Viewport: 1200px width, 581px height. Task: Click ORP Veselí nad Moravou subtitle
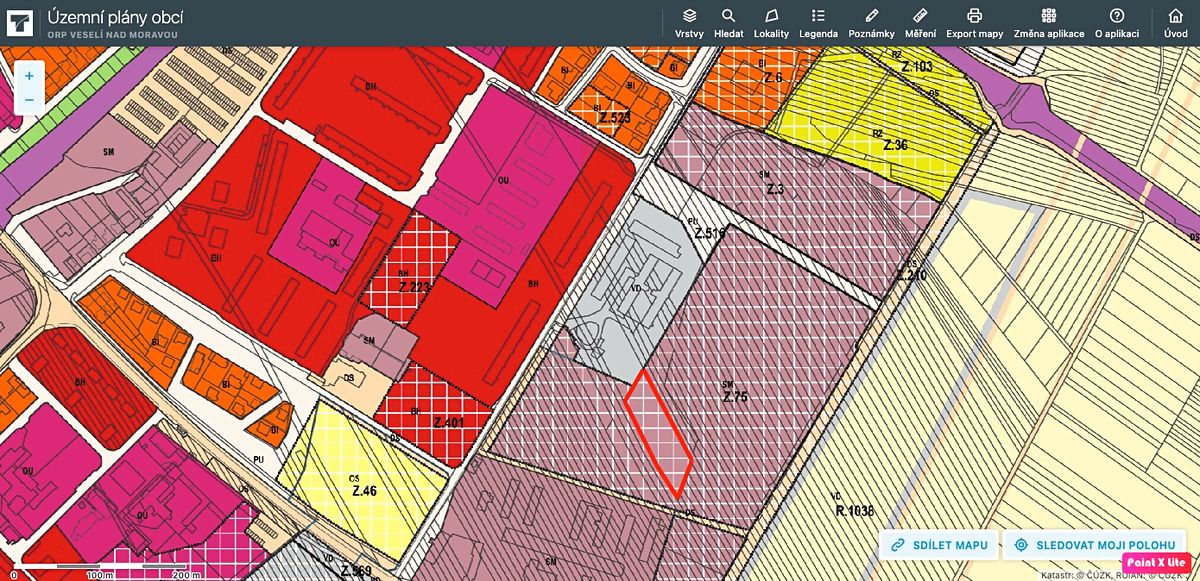(x=112, y=35)
